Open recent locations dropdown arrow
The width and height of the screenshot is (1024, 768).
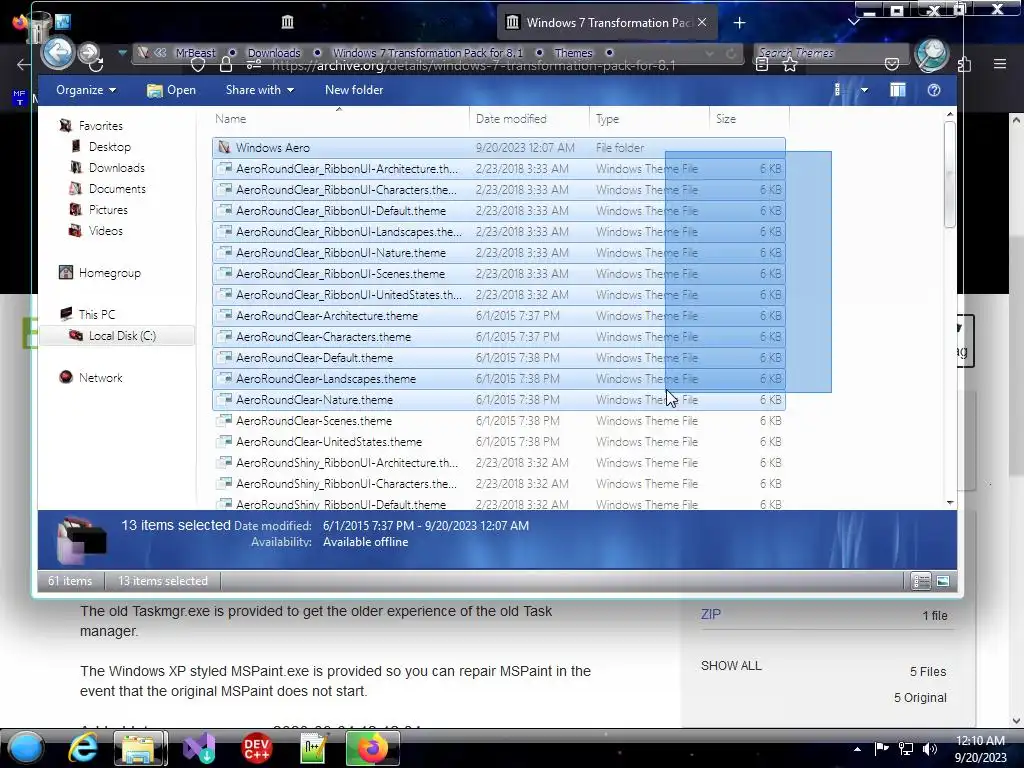(122, 52)
